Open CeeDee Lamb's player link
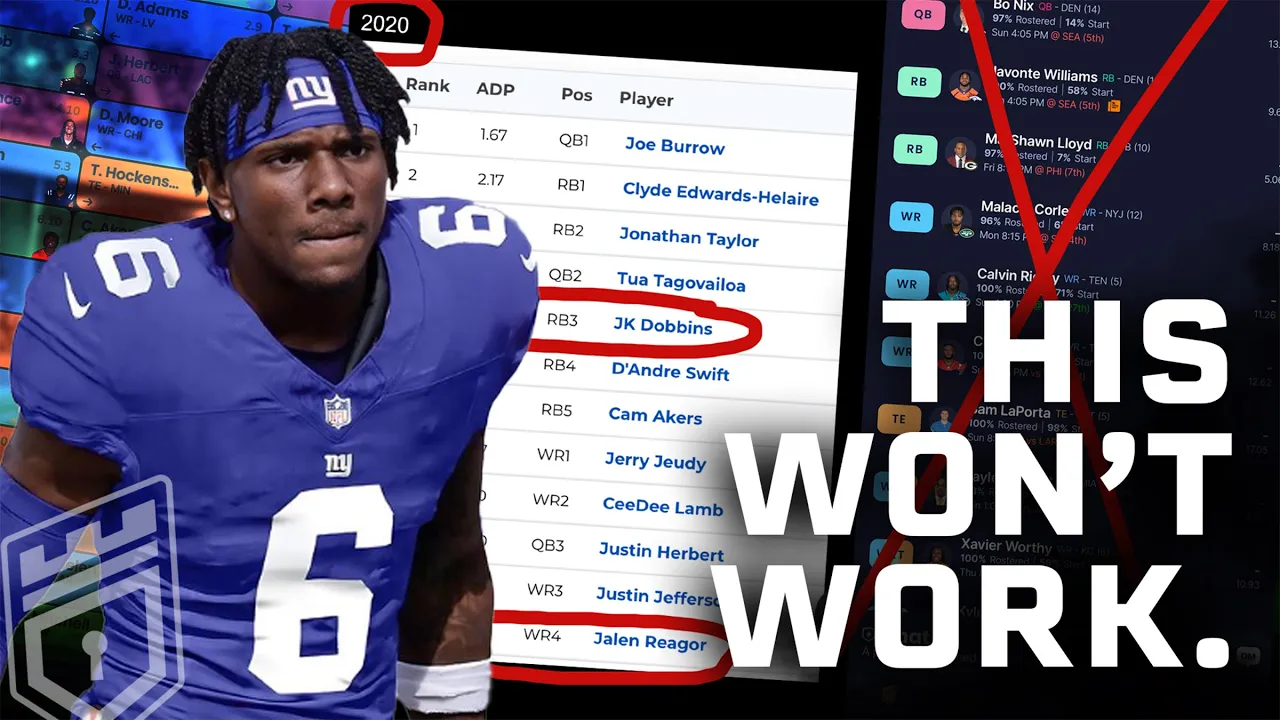 click(x=662, y=506)
